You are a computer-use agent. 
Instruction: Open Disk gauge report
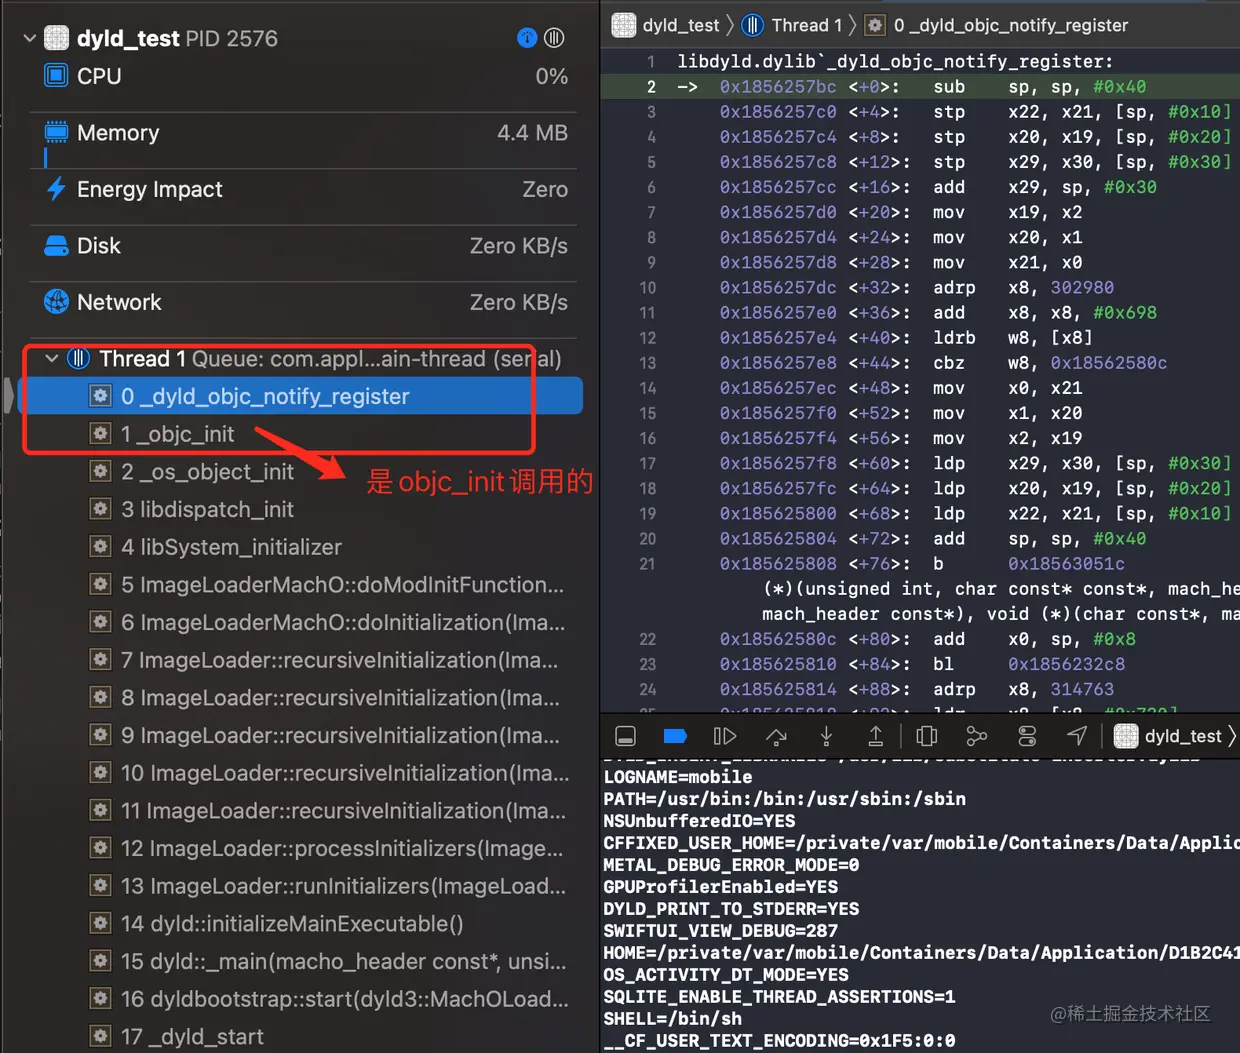click(306, 246)
